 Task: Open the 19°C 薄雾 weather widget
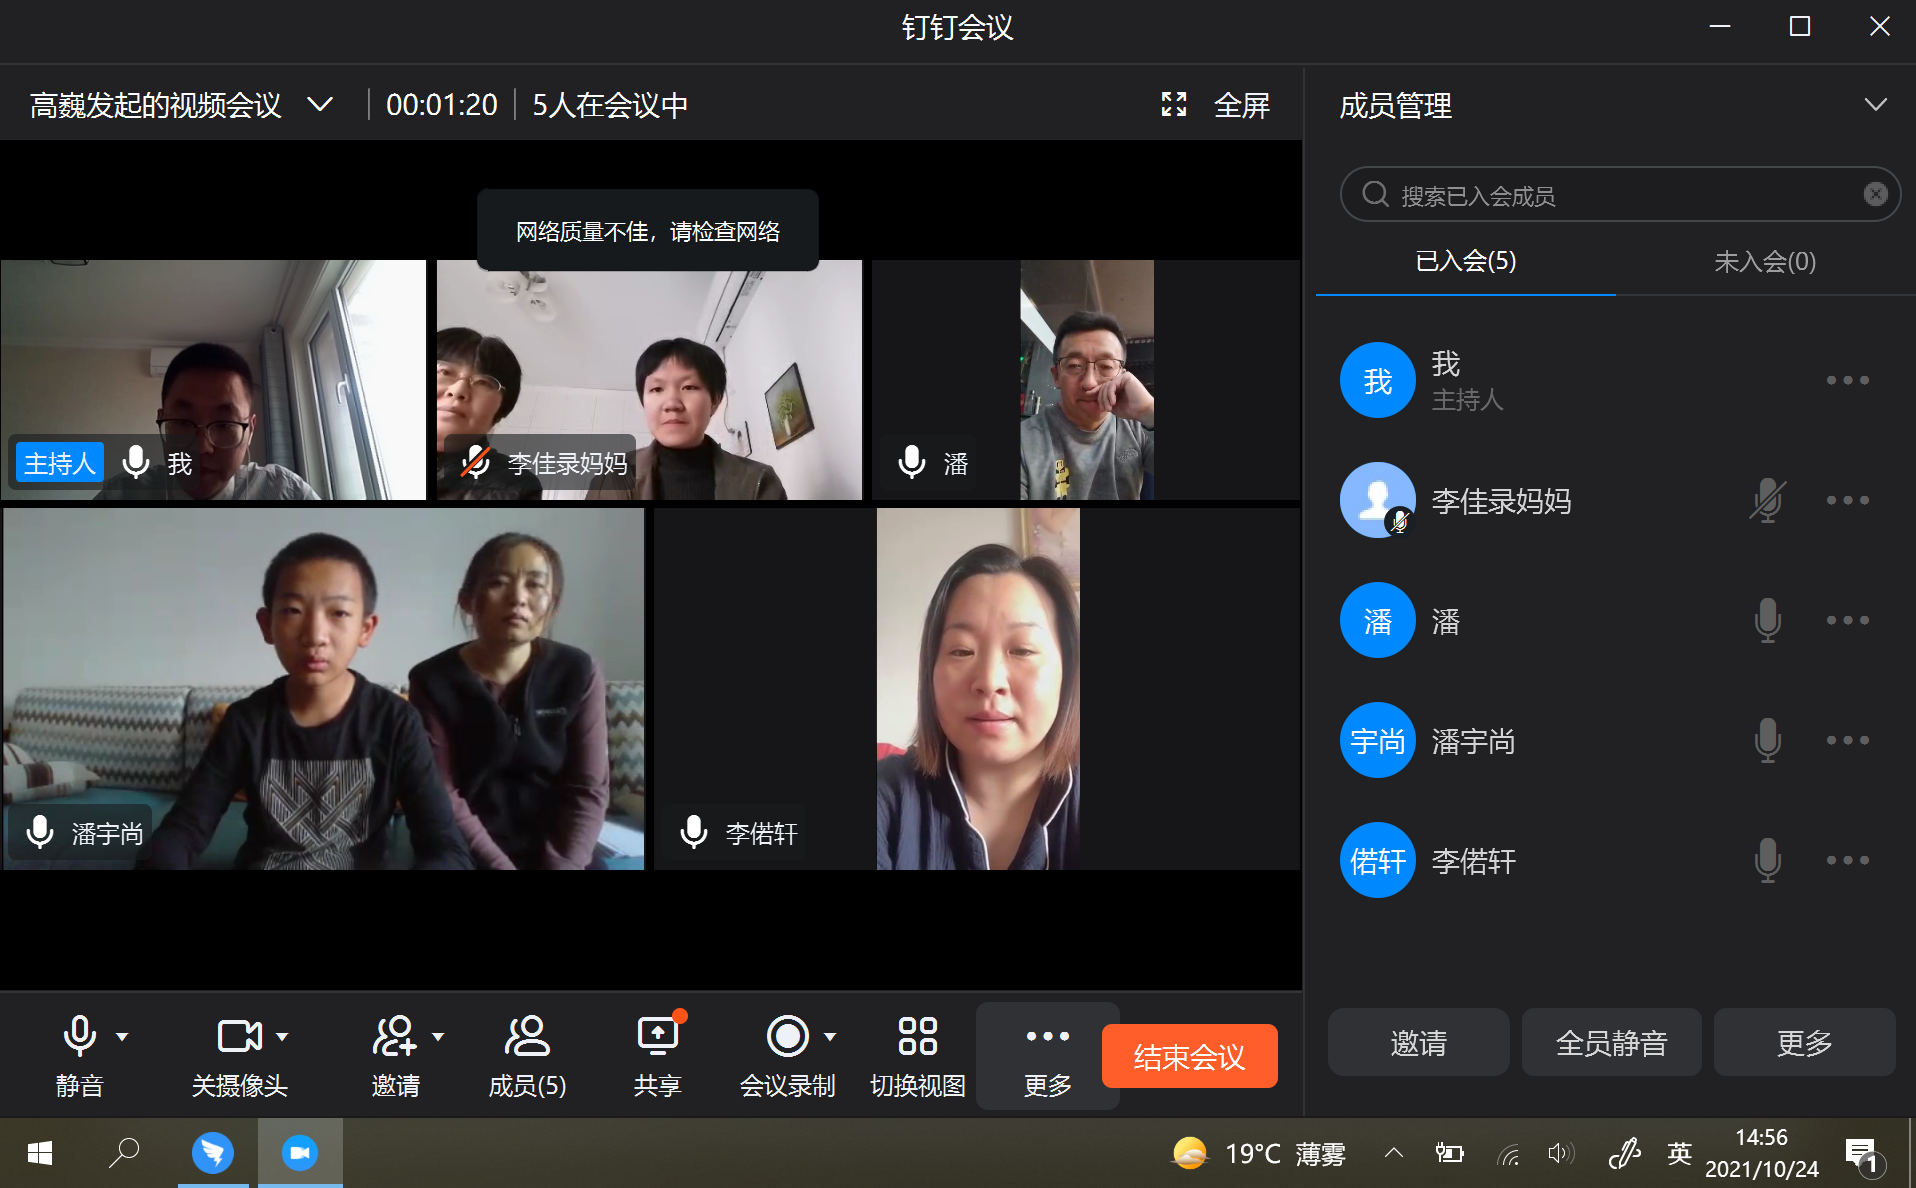pyautogui.click(x=1259, y=1153)
